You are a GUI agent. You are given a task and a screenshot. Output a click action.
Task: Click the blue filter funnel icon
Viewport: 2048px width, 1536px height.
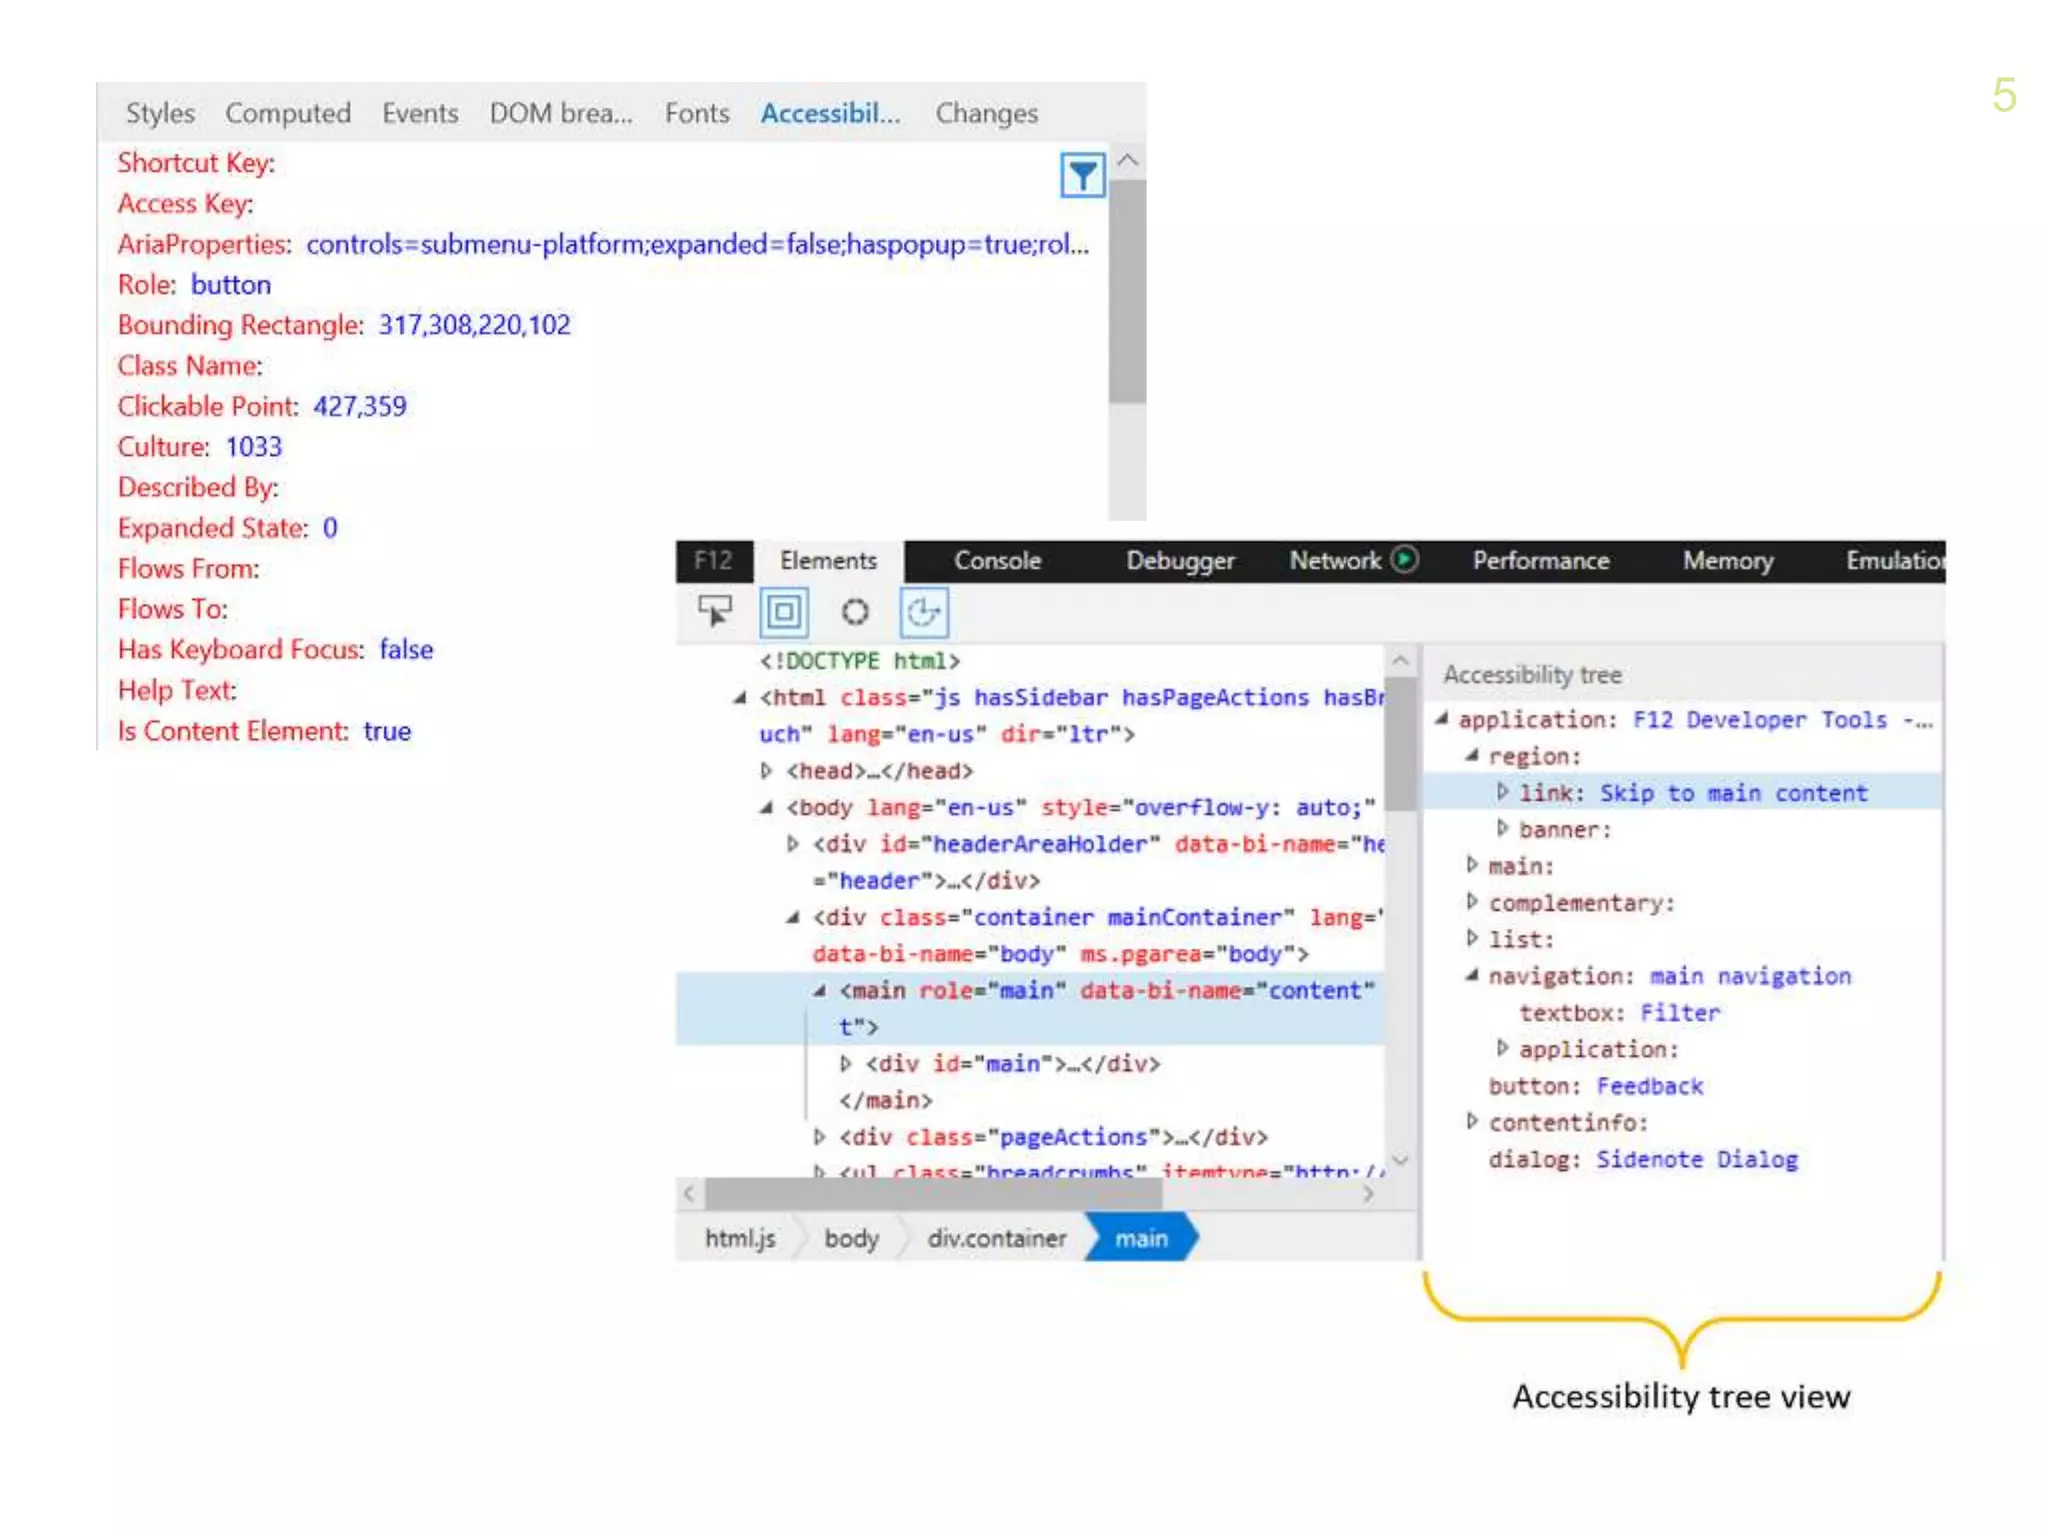[x=1082, y=176]
